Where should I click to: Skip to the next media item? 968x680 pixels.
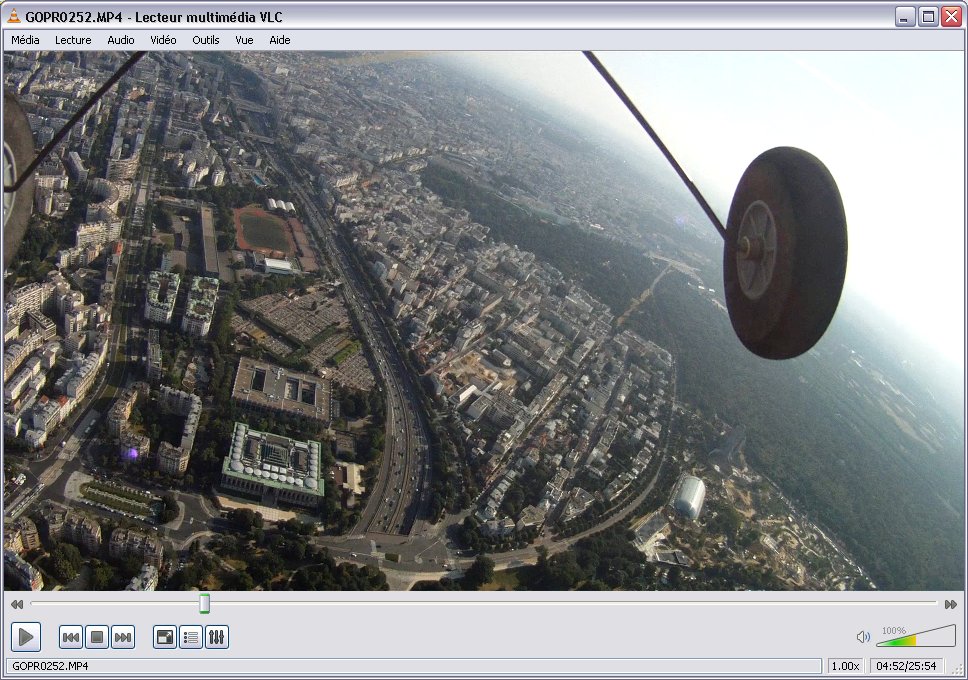(123, 637)
